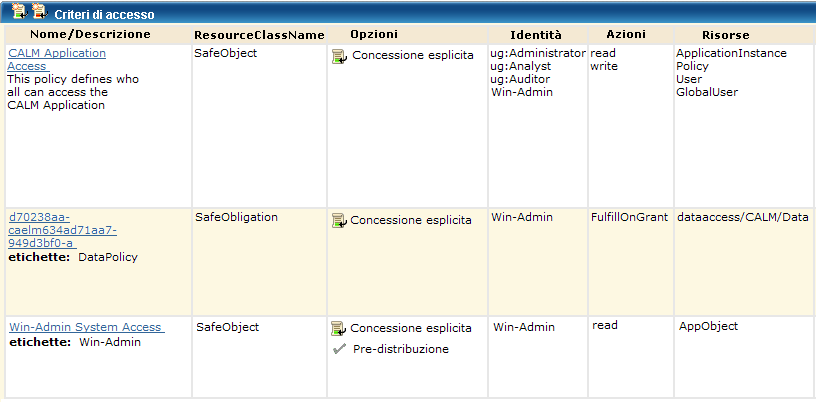Click the green policy icon in the header

(18, 11)
